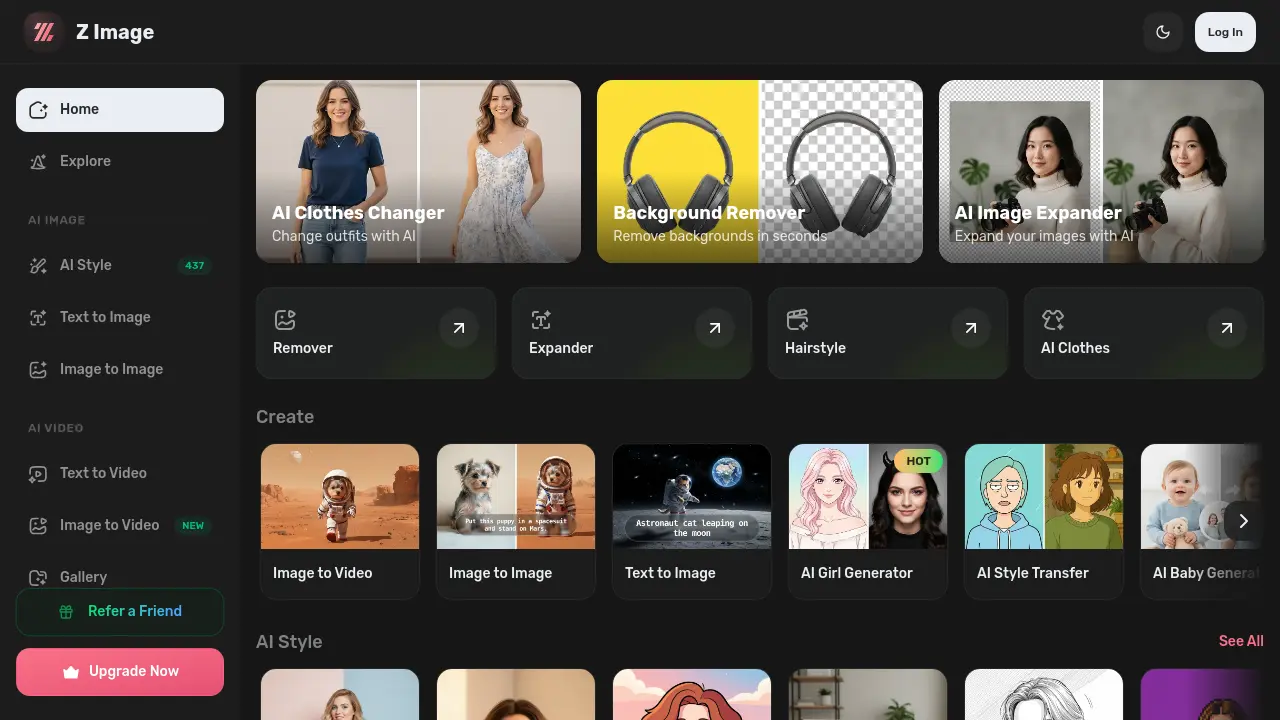Click the arrow on the Hairstyle card
This screenshot has width=1280, height=720.
pos(971,328)
